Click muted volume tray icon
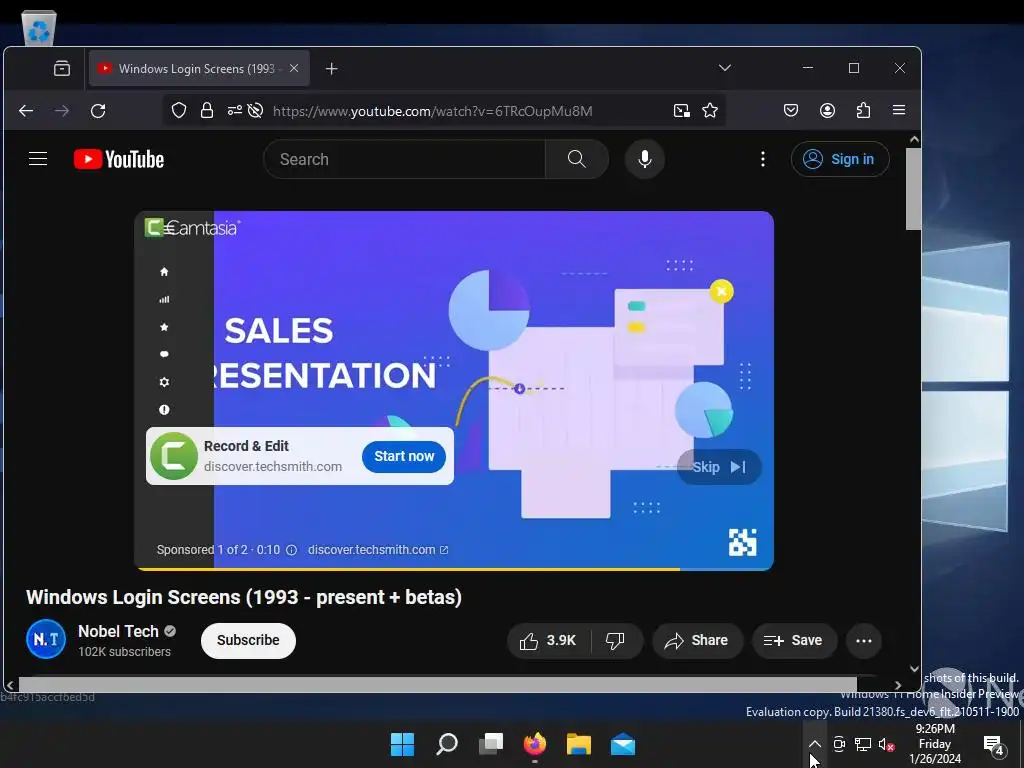The height and width of the screenshot is (768, 1024). coord(886,744)
